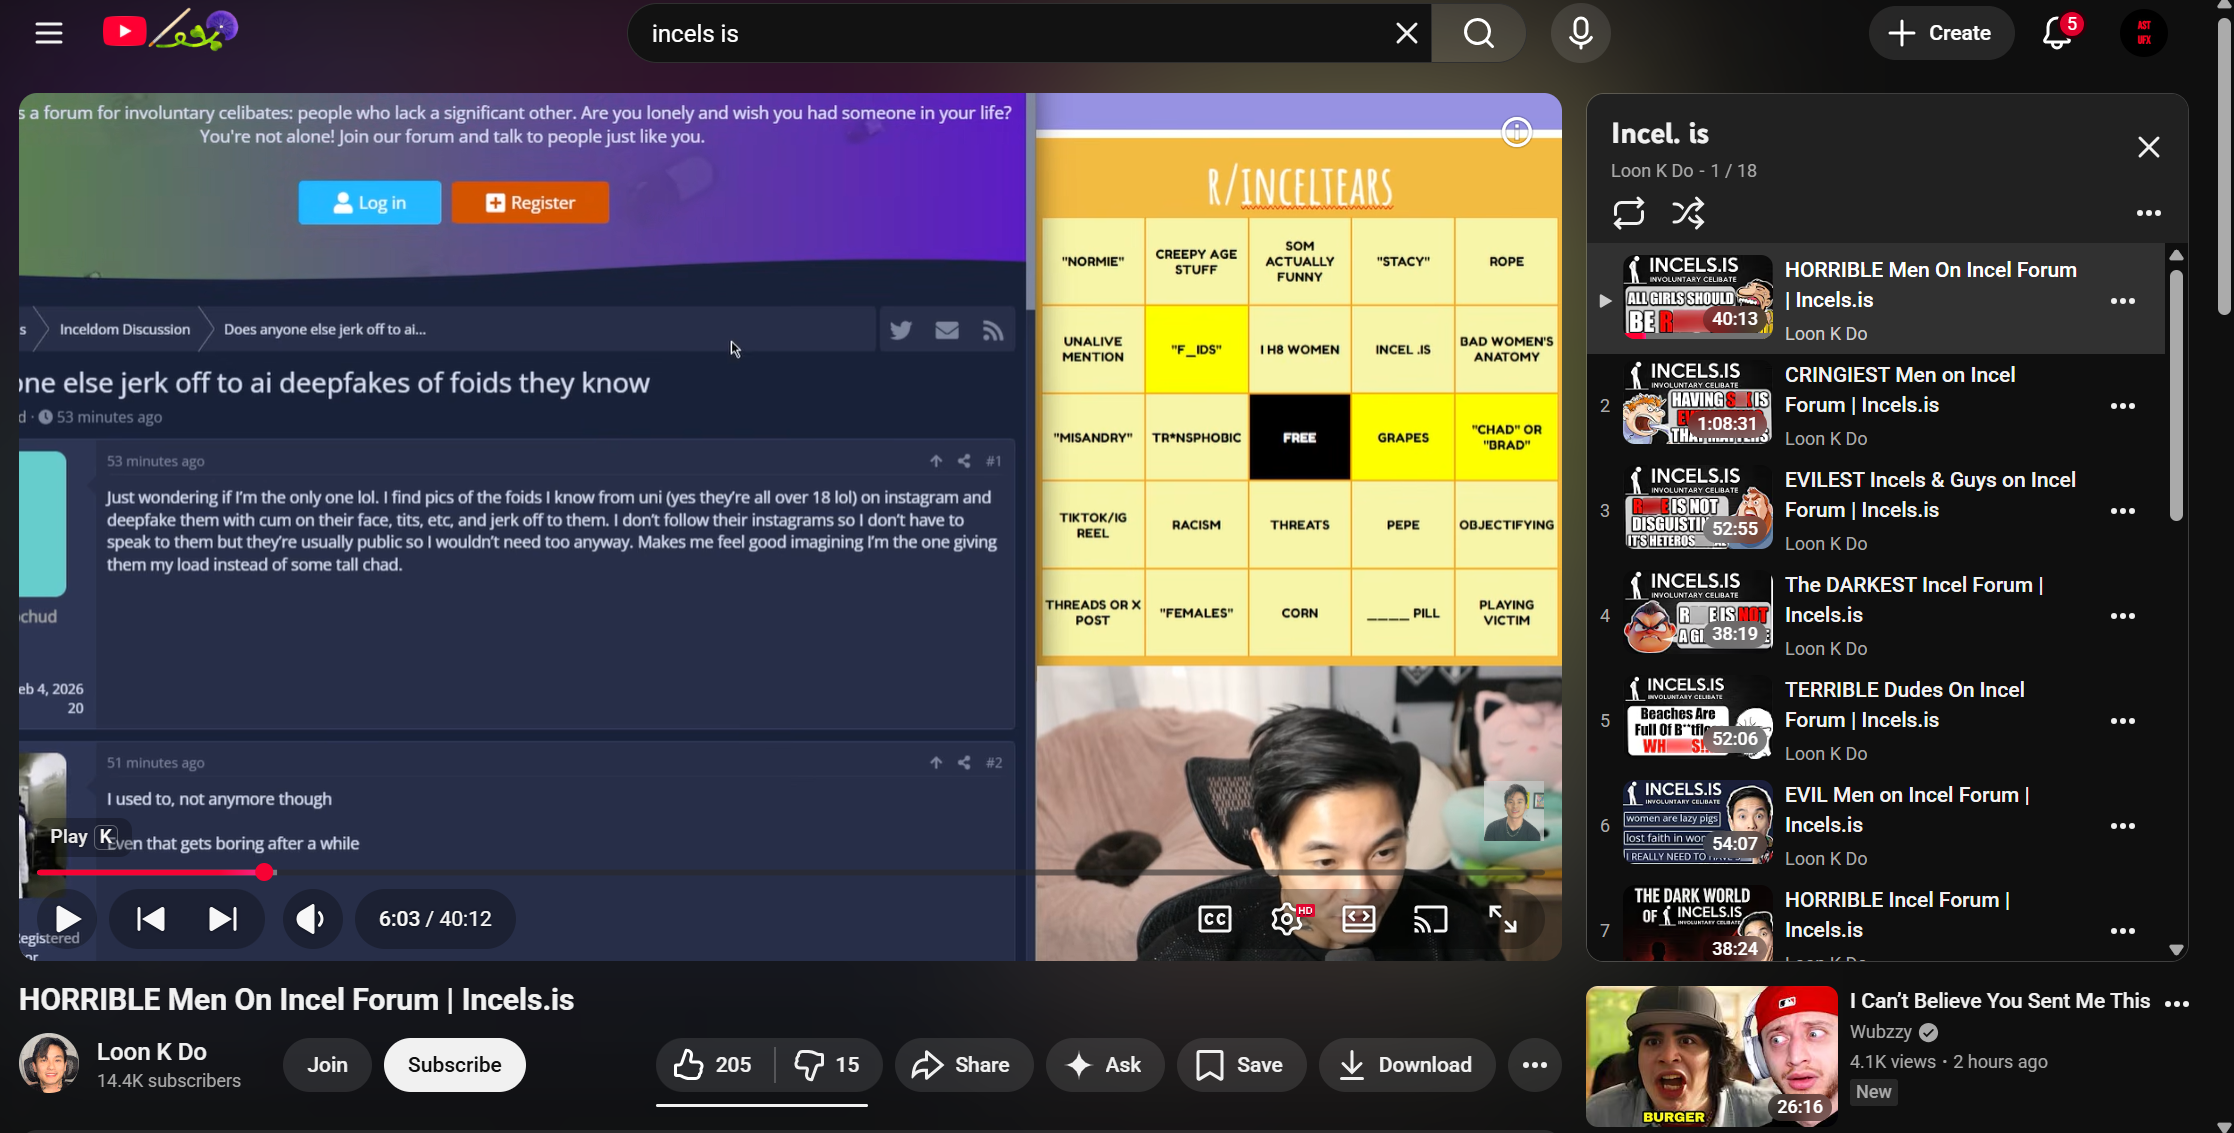This screenshot has width=2234, height=1133.
Task: Open playlist options menu
Action: [x=2148, y=213]
